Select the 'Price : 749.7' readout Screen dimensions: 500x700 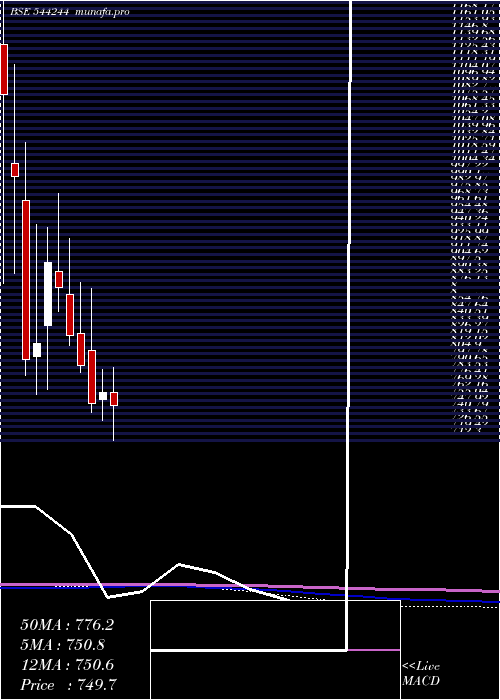tap(69, 685)
